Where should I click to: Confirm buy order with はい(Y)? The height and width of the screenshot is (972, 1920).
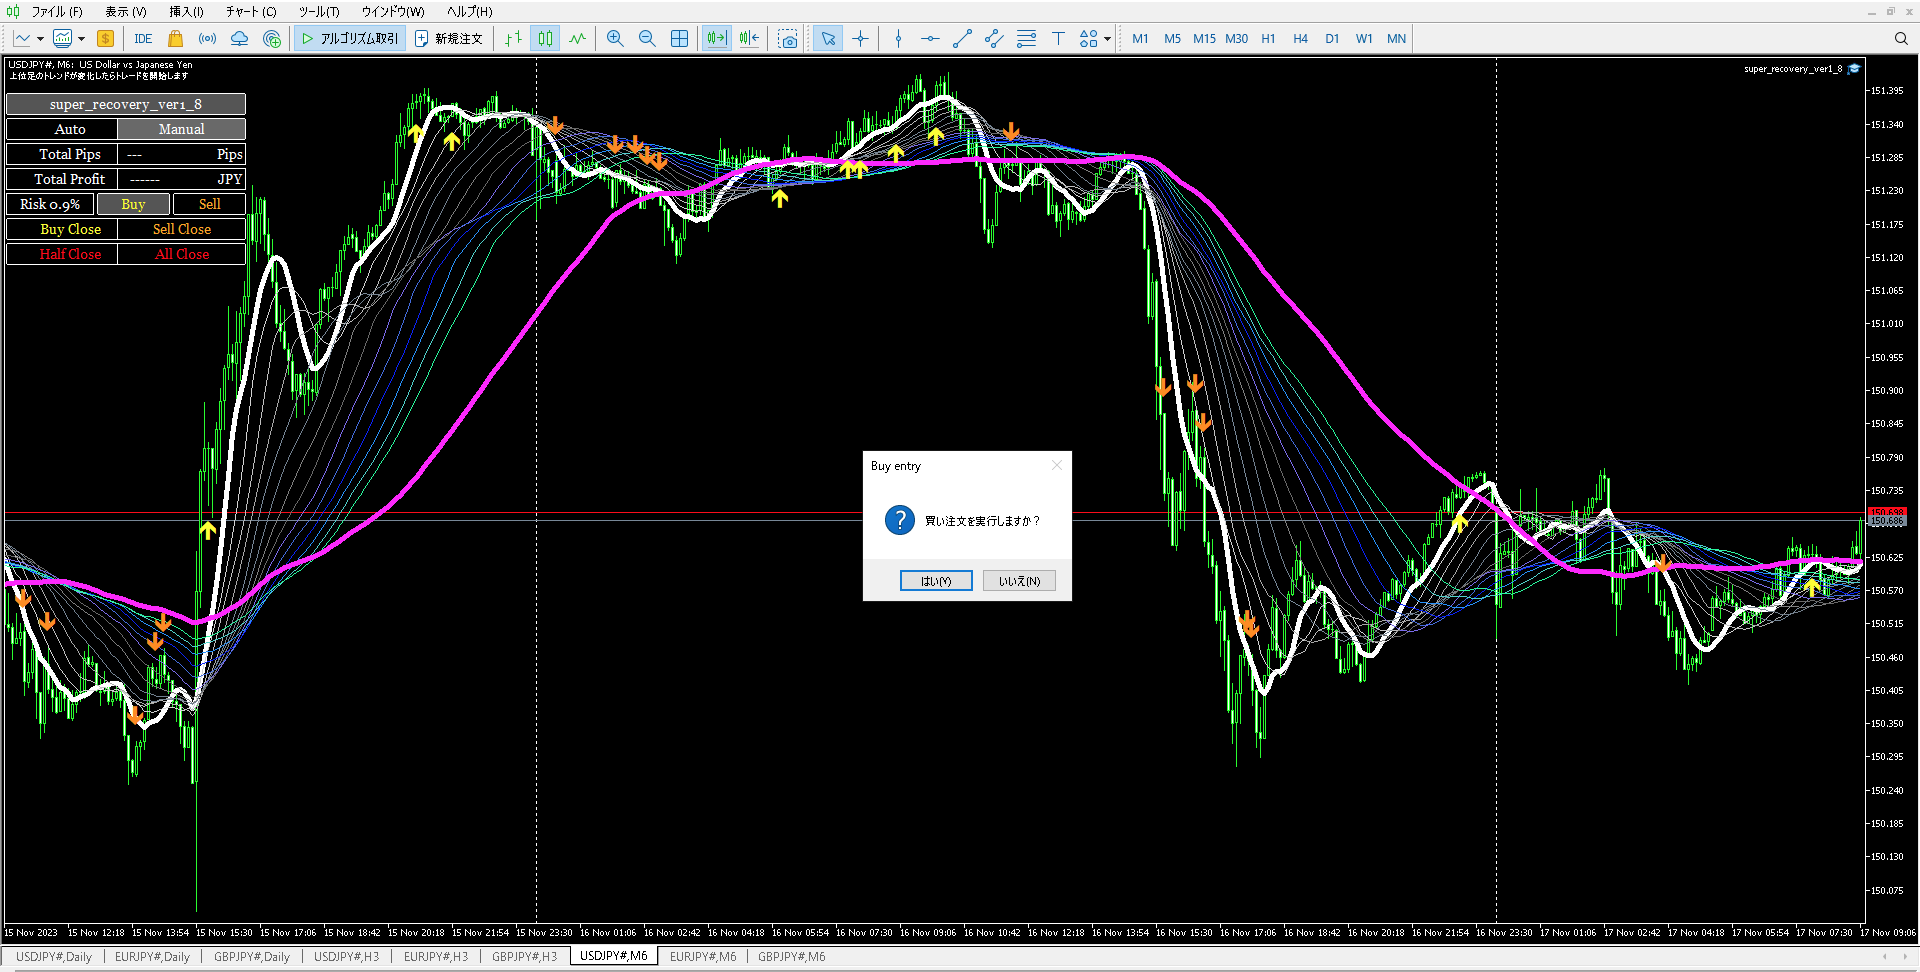tap(936, 581)
